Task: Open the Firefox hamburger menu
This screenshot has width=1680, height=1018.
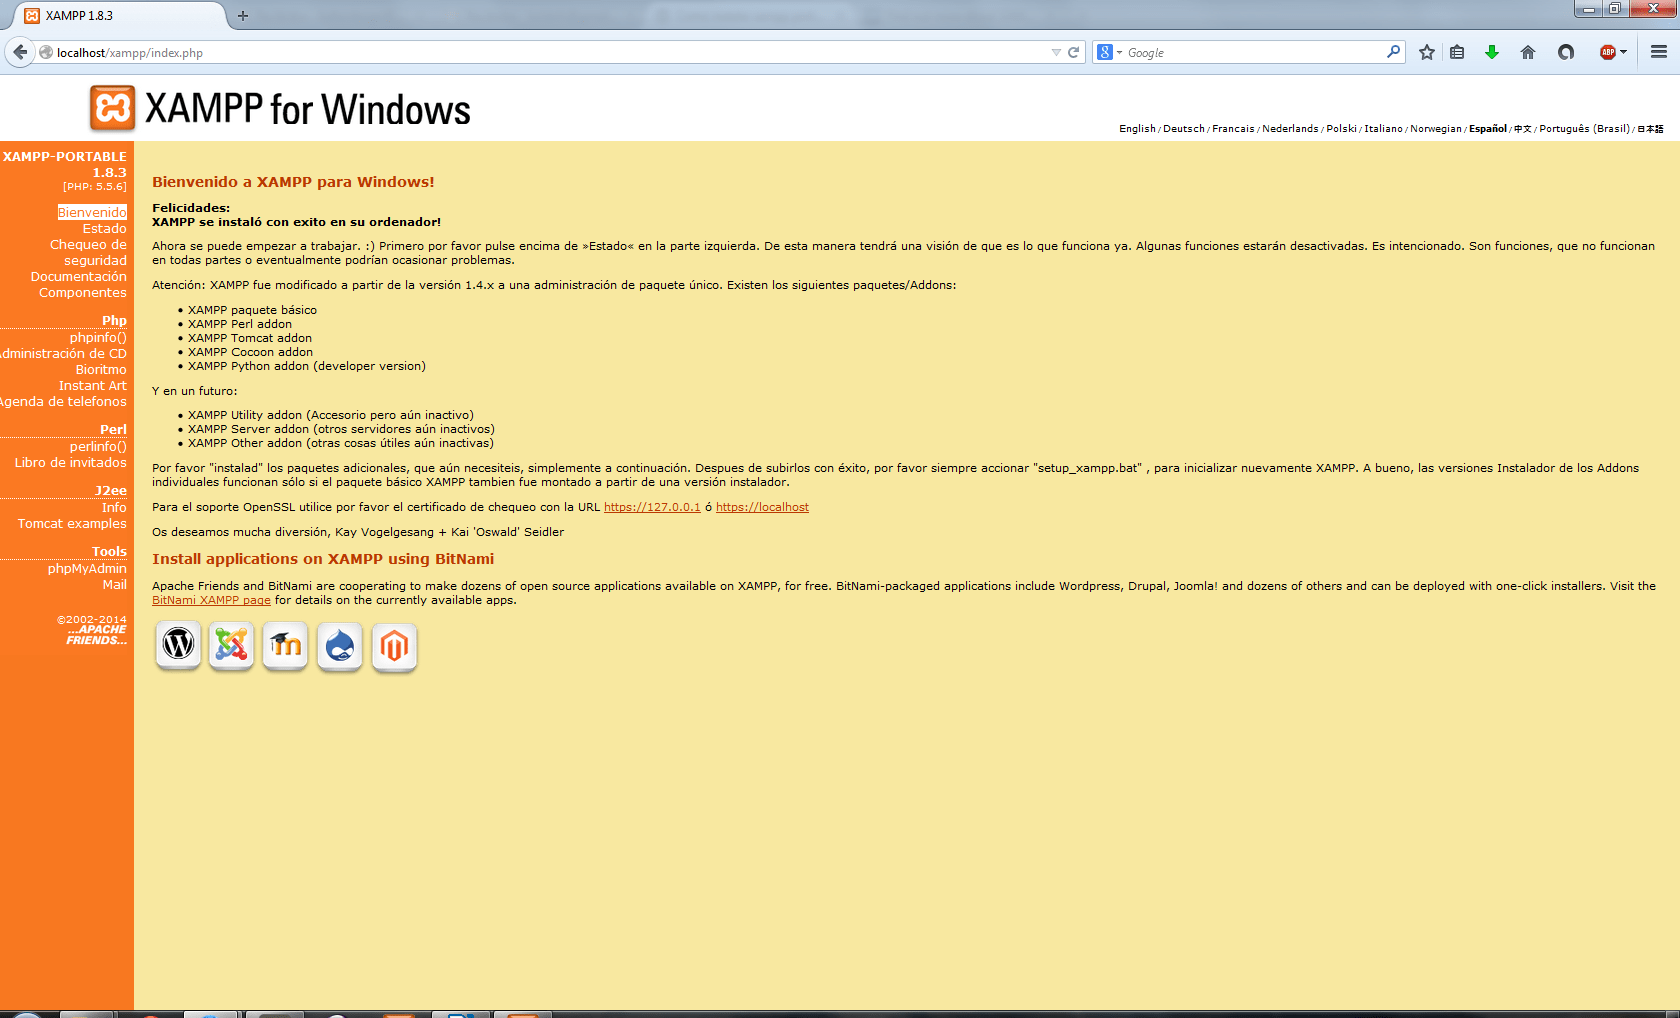Action: coord(1659,52)
